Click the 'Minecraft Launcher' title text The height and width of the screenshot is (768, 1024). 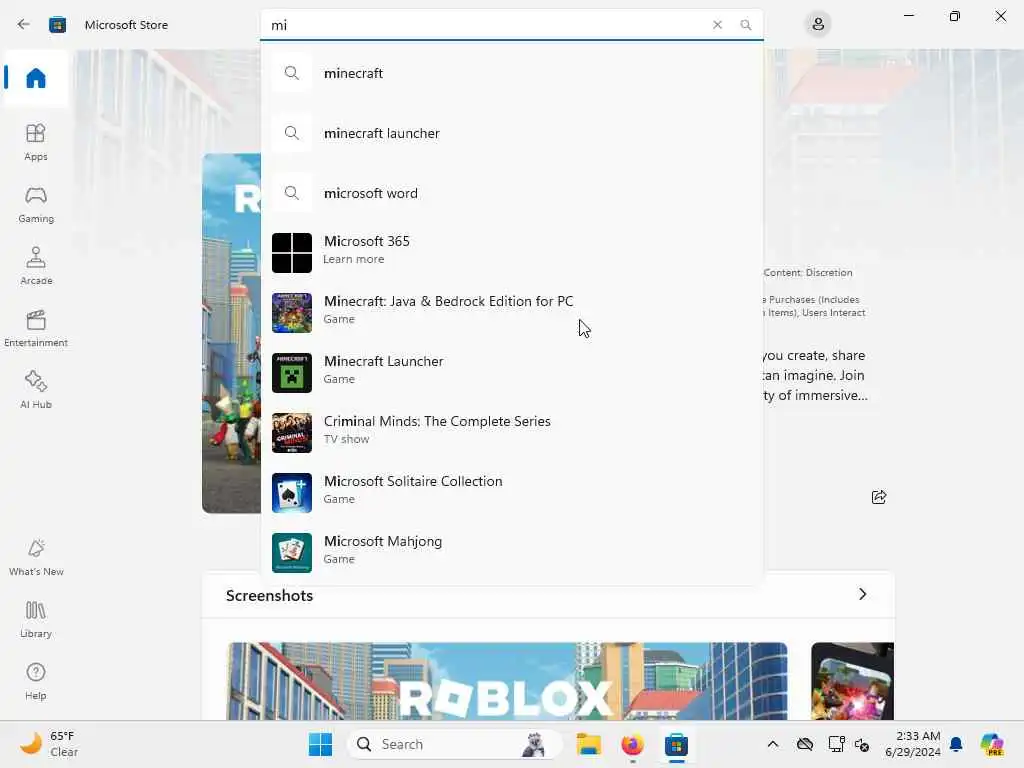383,361
